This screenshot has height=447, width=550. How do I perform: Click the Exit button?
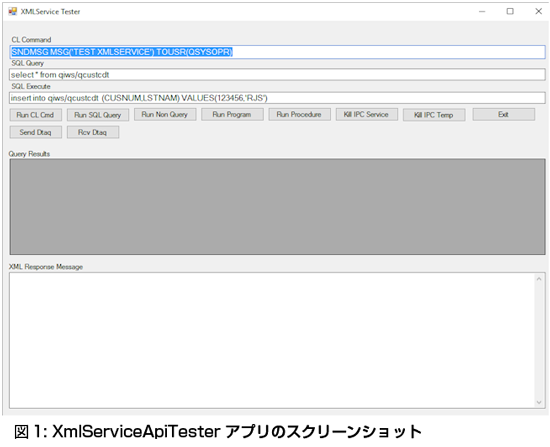click(504, 114)
